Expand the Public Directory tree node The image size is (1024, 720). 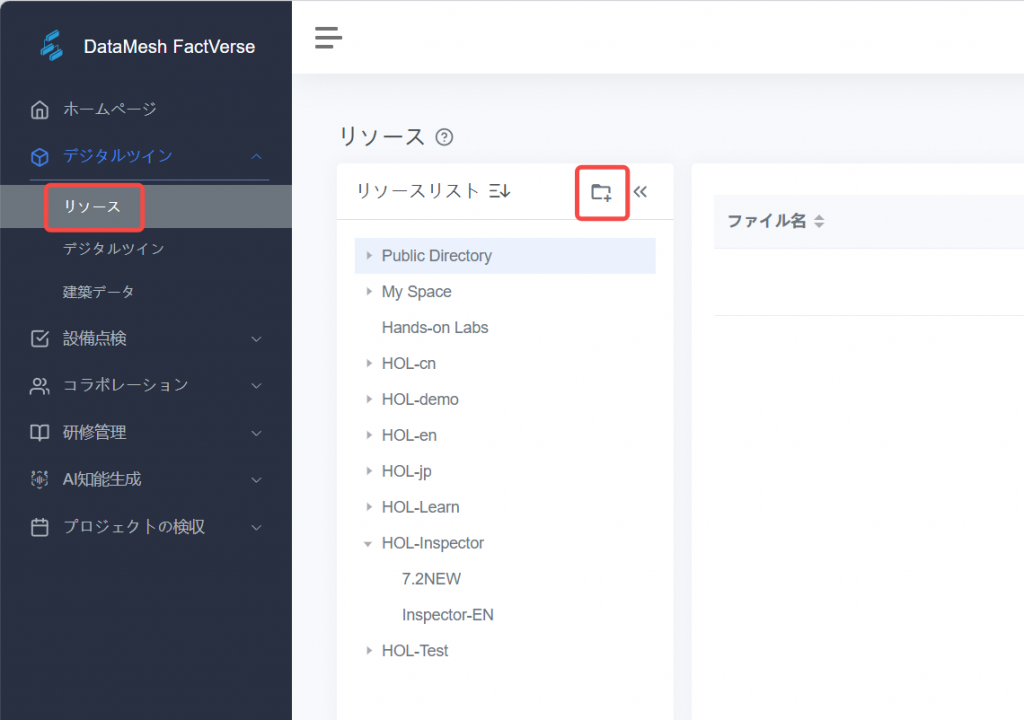tap(369, 255)
